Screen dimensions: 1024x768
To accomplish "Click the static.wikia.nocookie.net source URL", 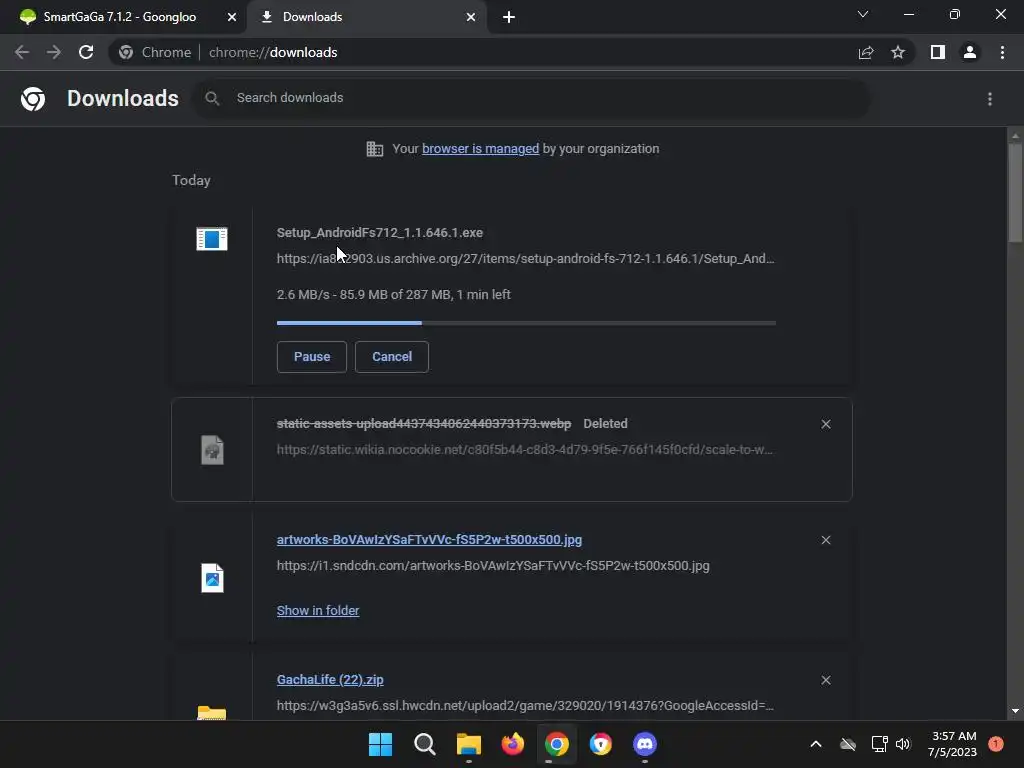I will pyautogui.click(x=525, y=450).
